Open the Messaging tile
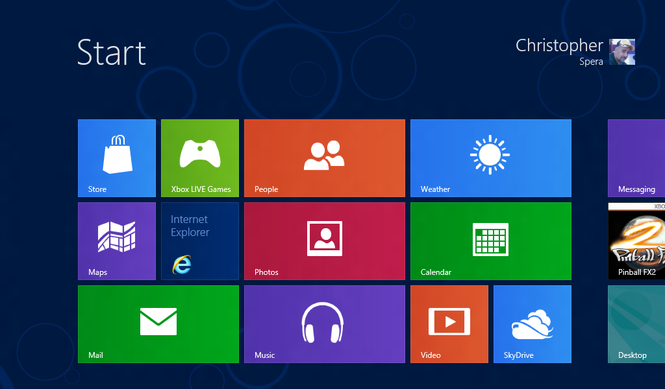 (x=636, y=158)
